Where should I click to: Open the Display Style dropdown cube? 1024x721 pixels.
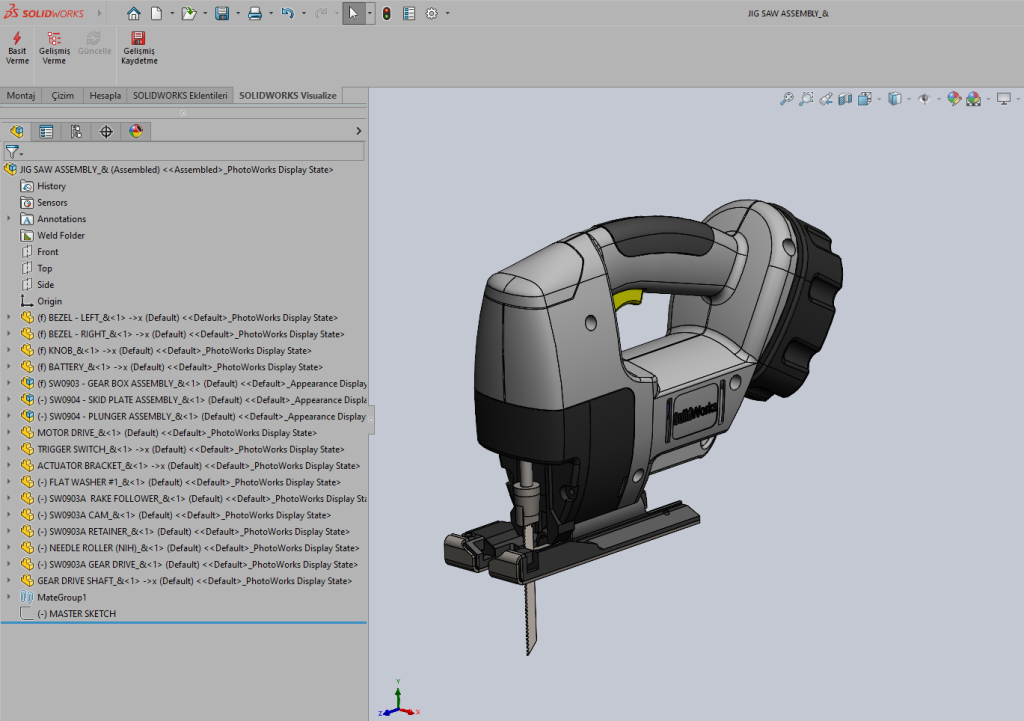(x=894, y=99)
